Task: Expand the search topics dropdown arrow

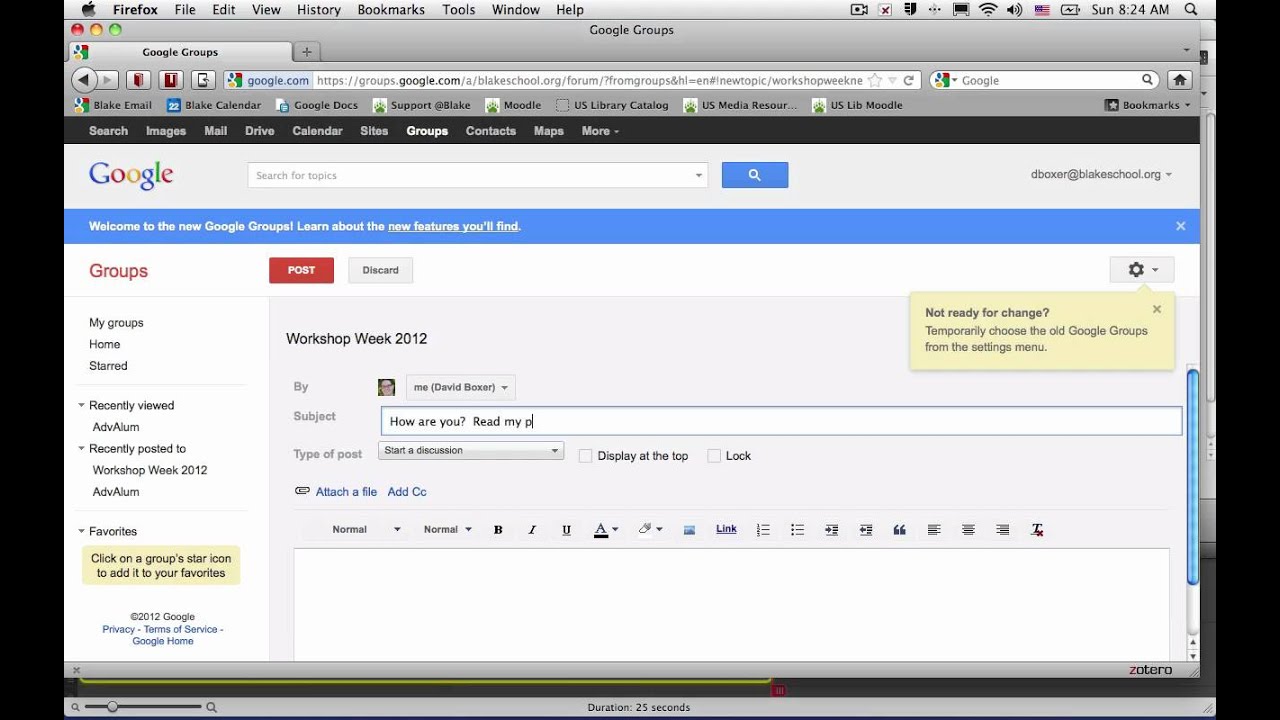Action: click(x=699, y=175)
